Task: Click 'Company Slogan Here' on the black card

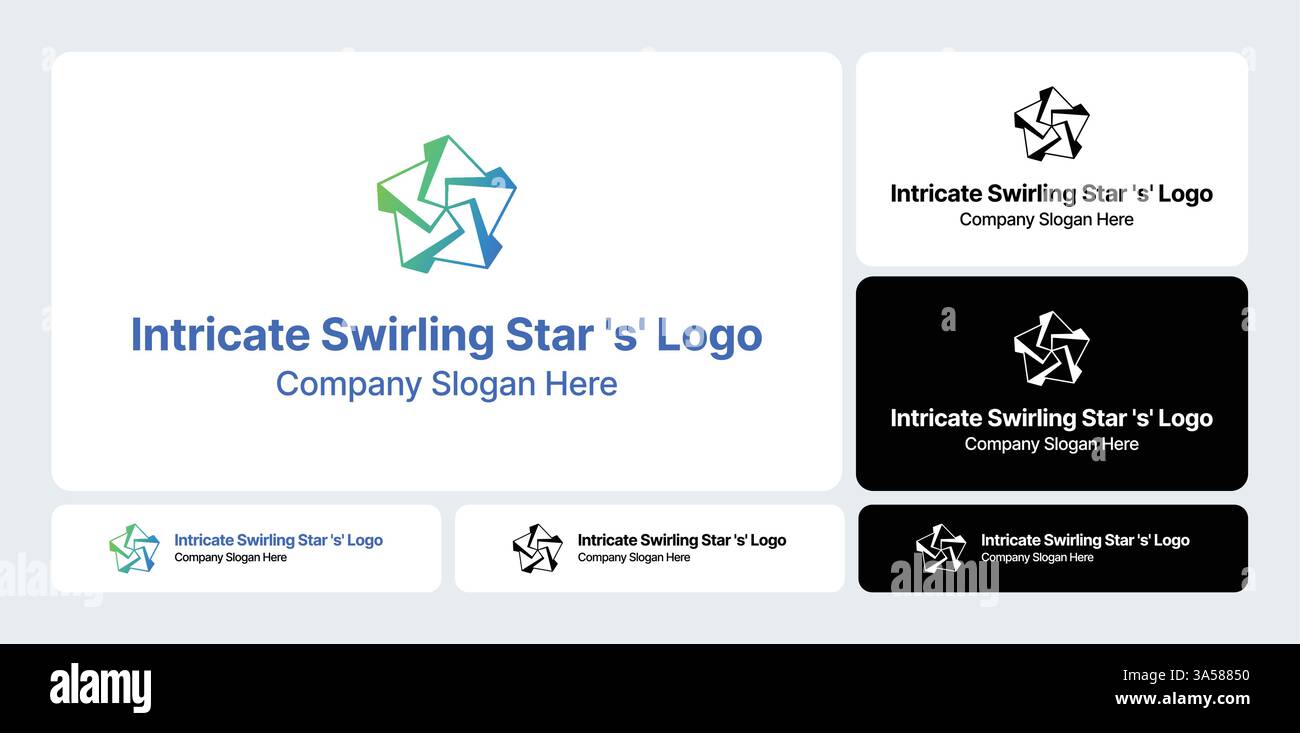Action: click(x=1051, y=444)
